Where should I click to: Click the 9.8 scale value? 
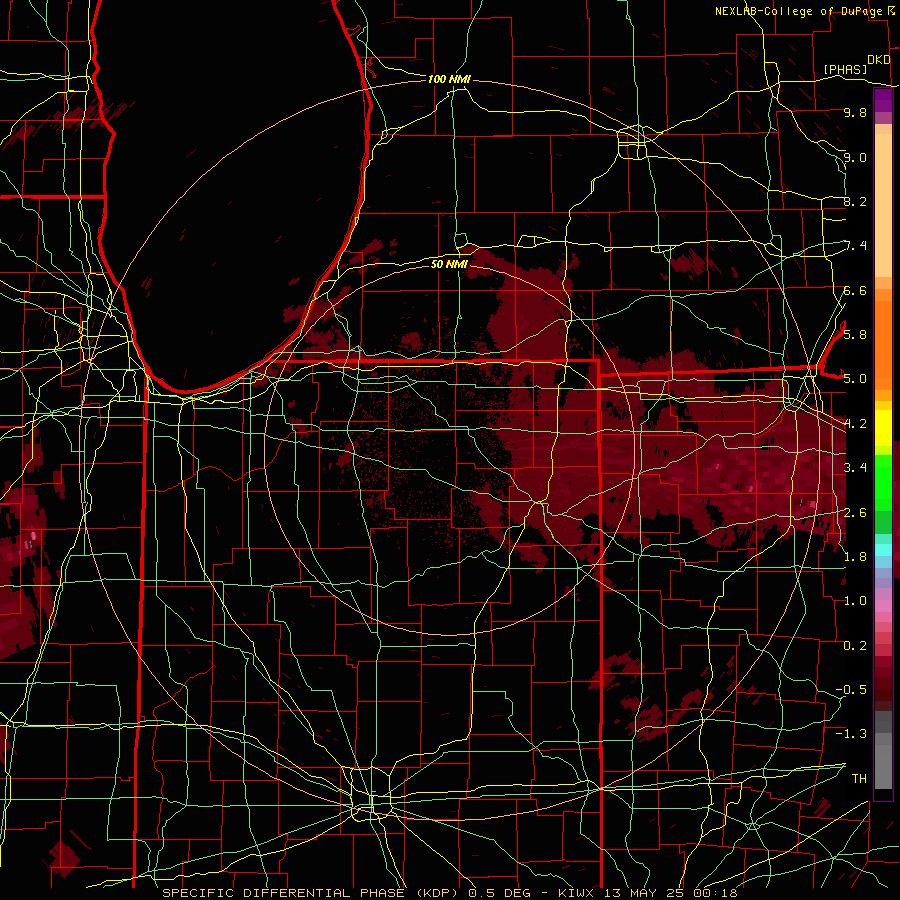[x=855, y=113]
